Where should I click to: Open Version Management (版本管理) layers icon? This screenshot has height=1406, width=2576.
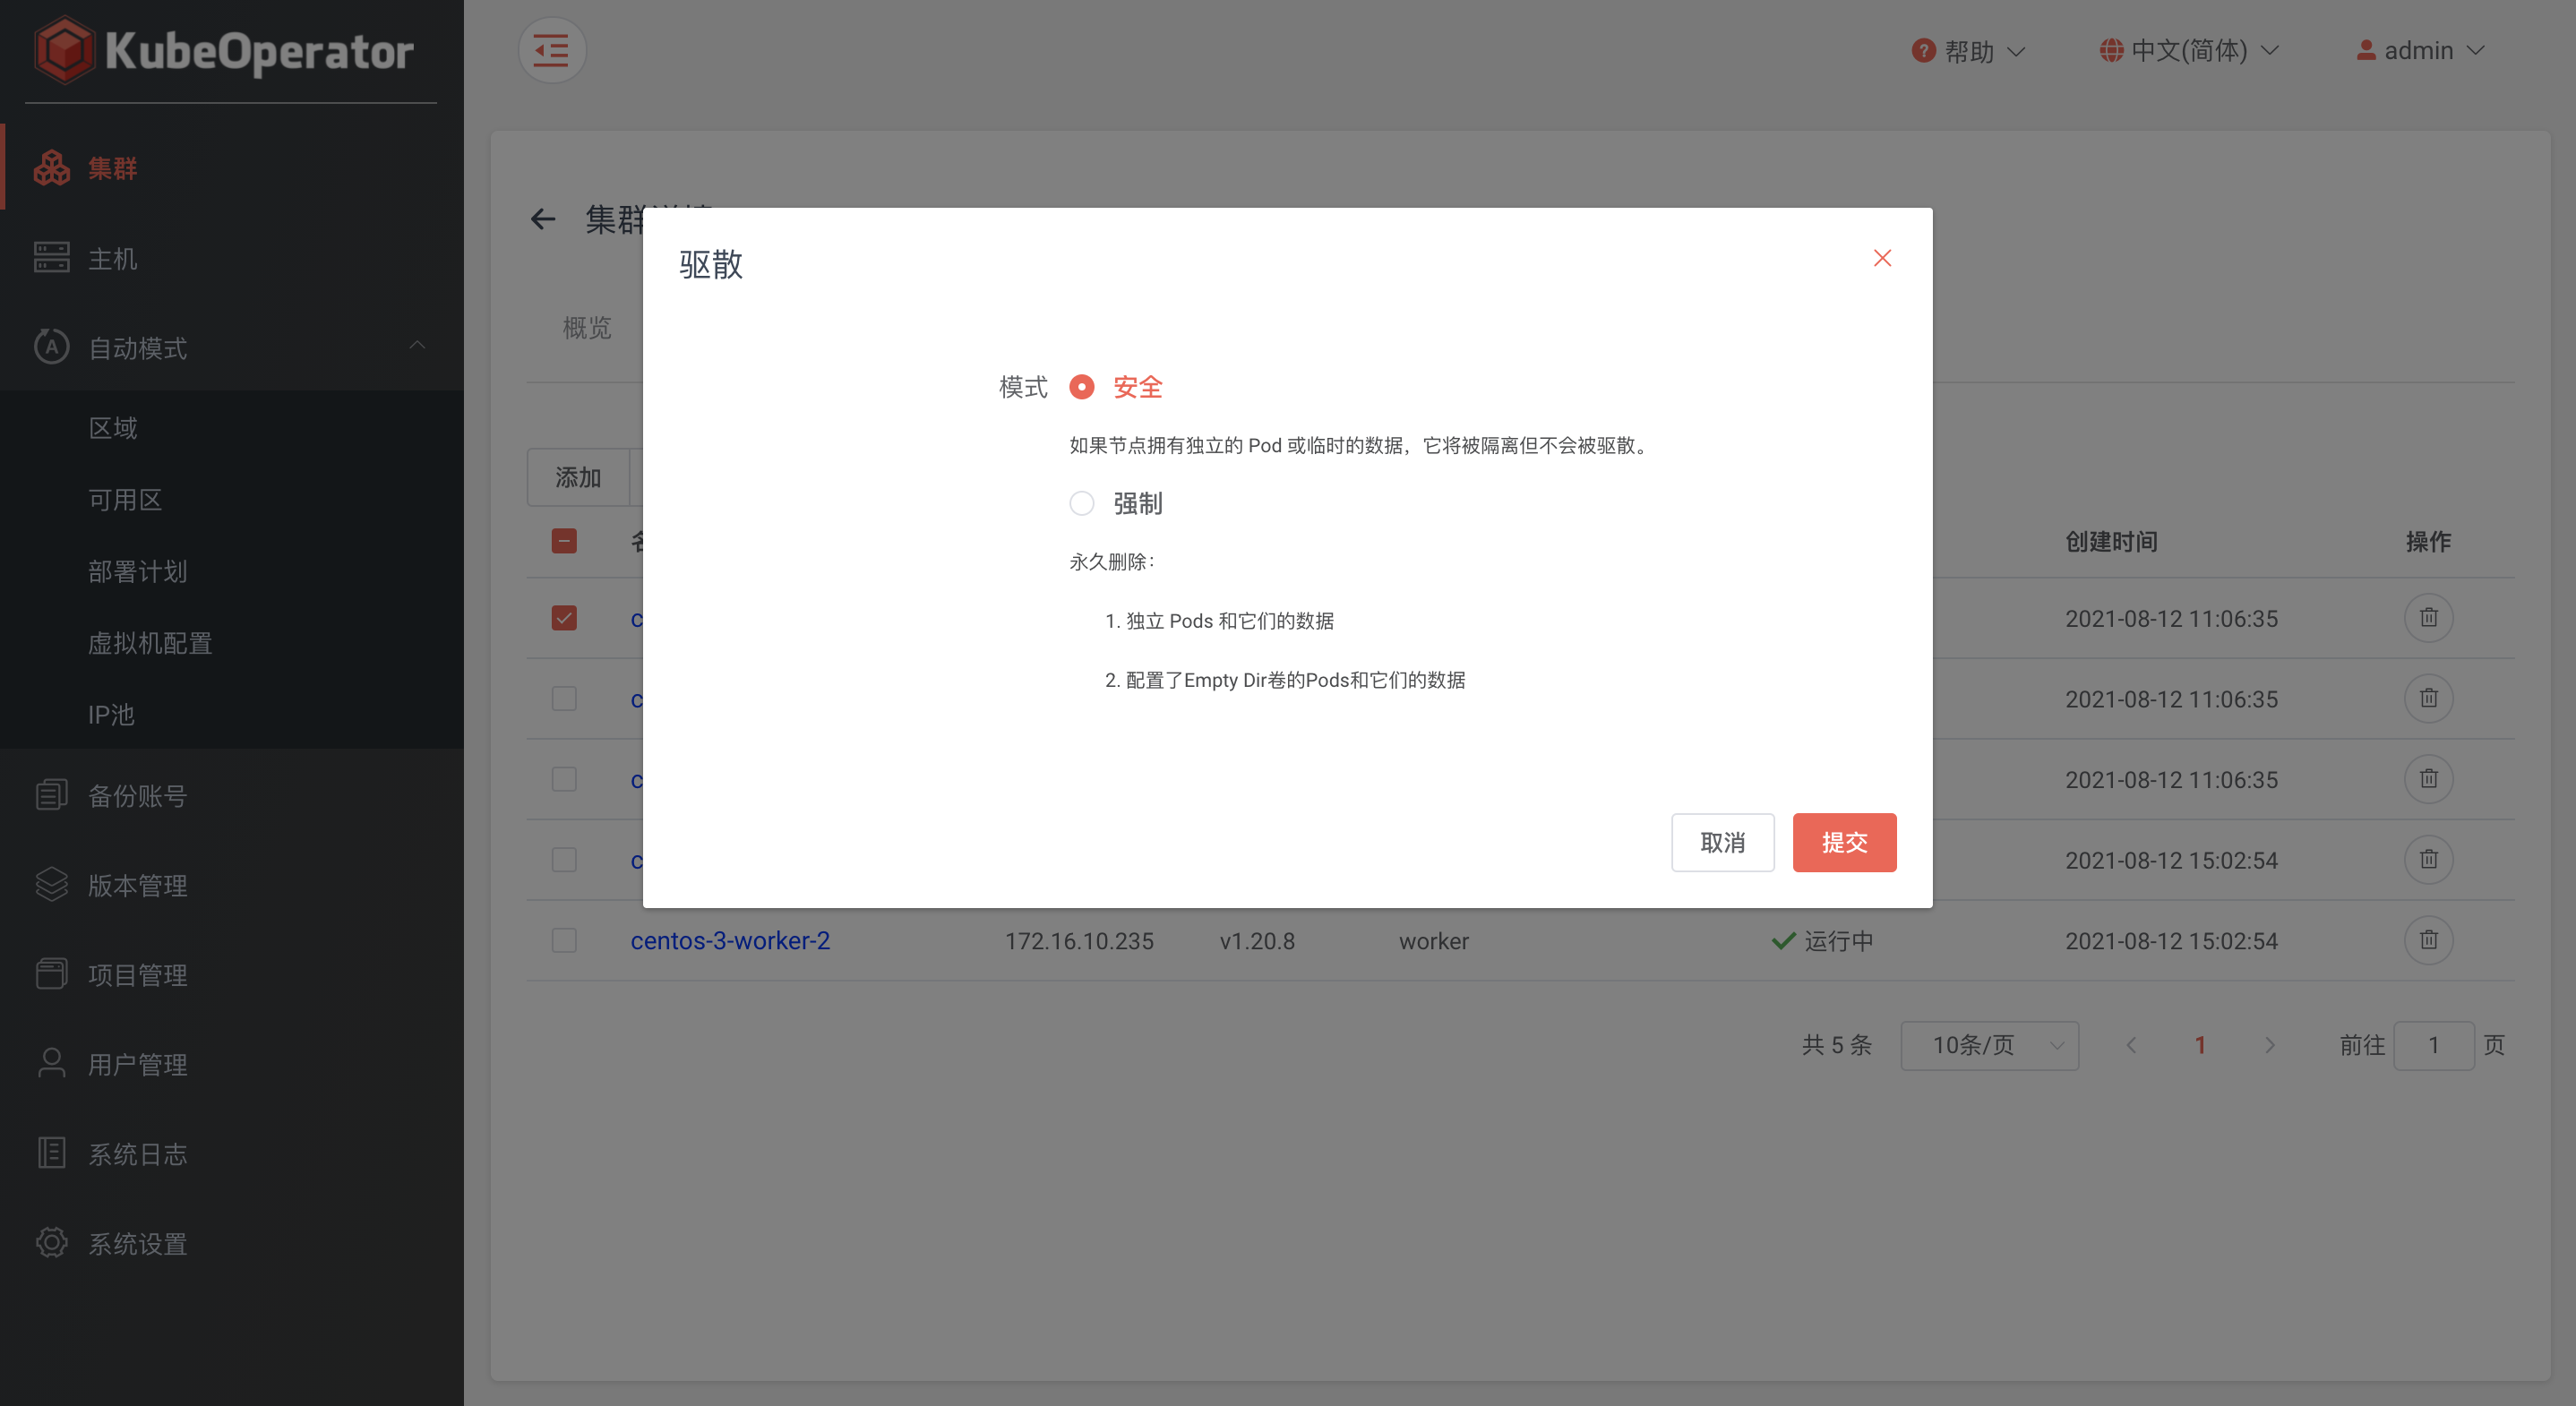pos(51,884)
